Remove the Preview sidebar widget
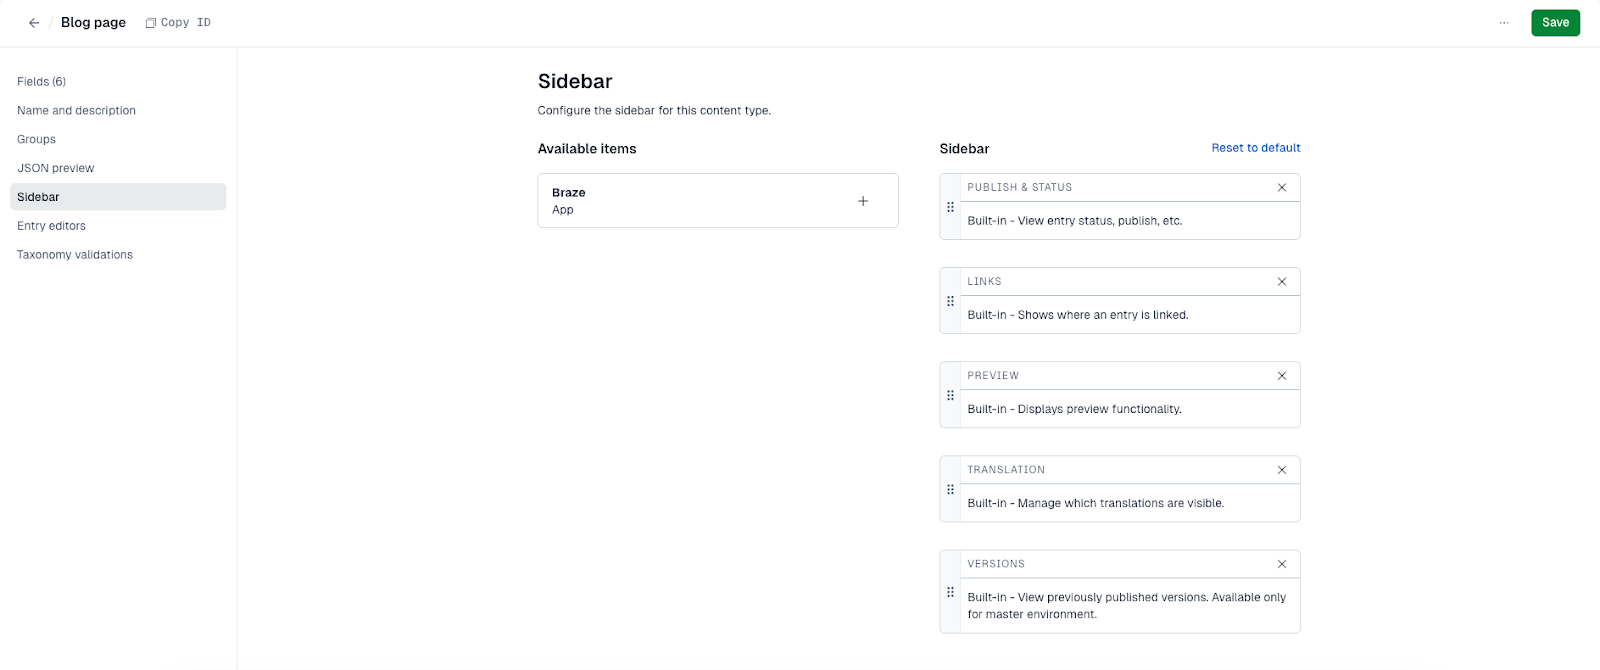 [1282, 376]
